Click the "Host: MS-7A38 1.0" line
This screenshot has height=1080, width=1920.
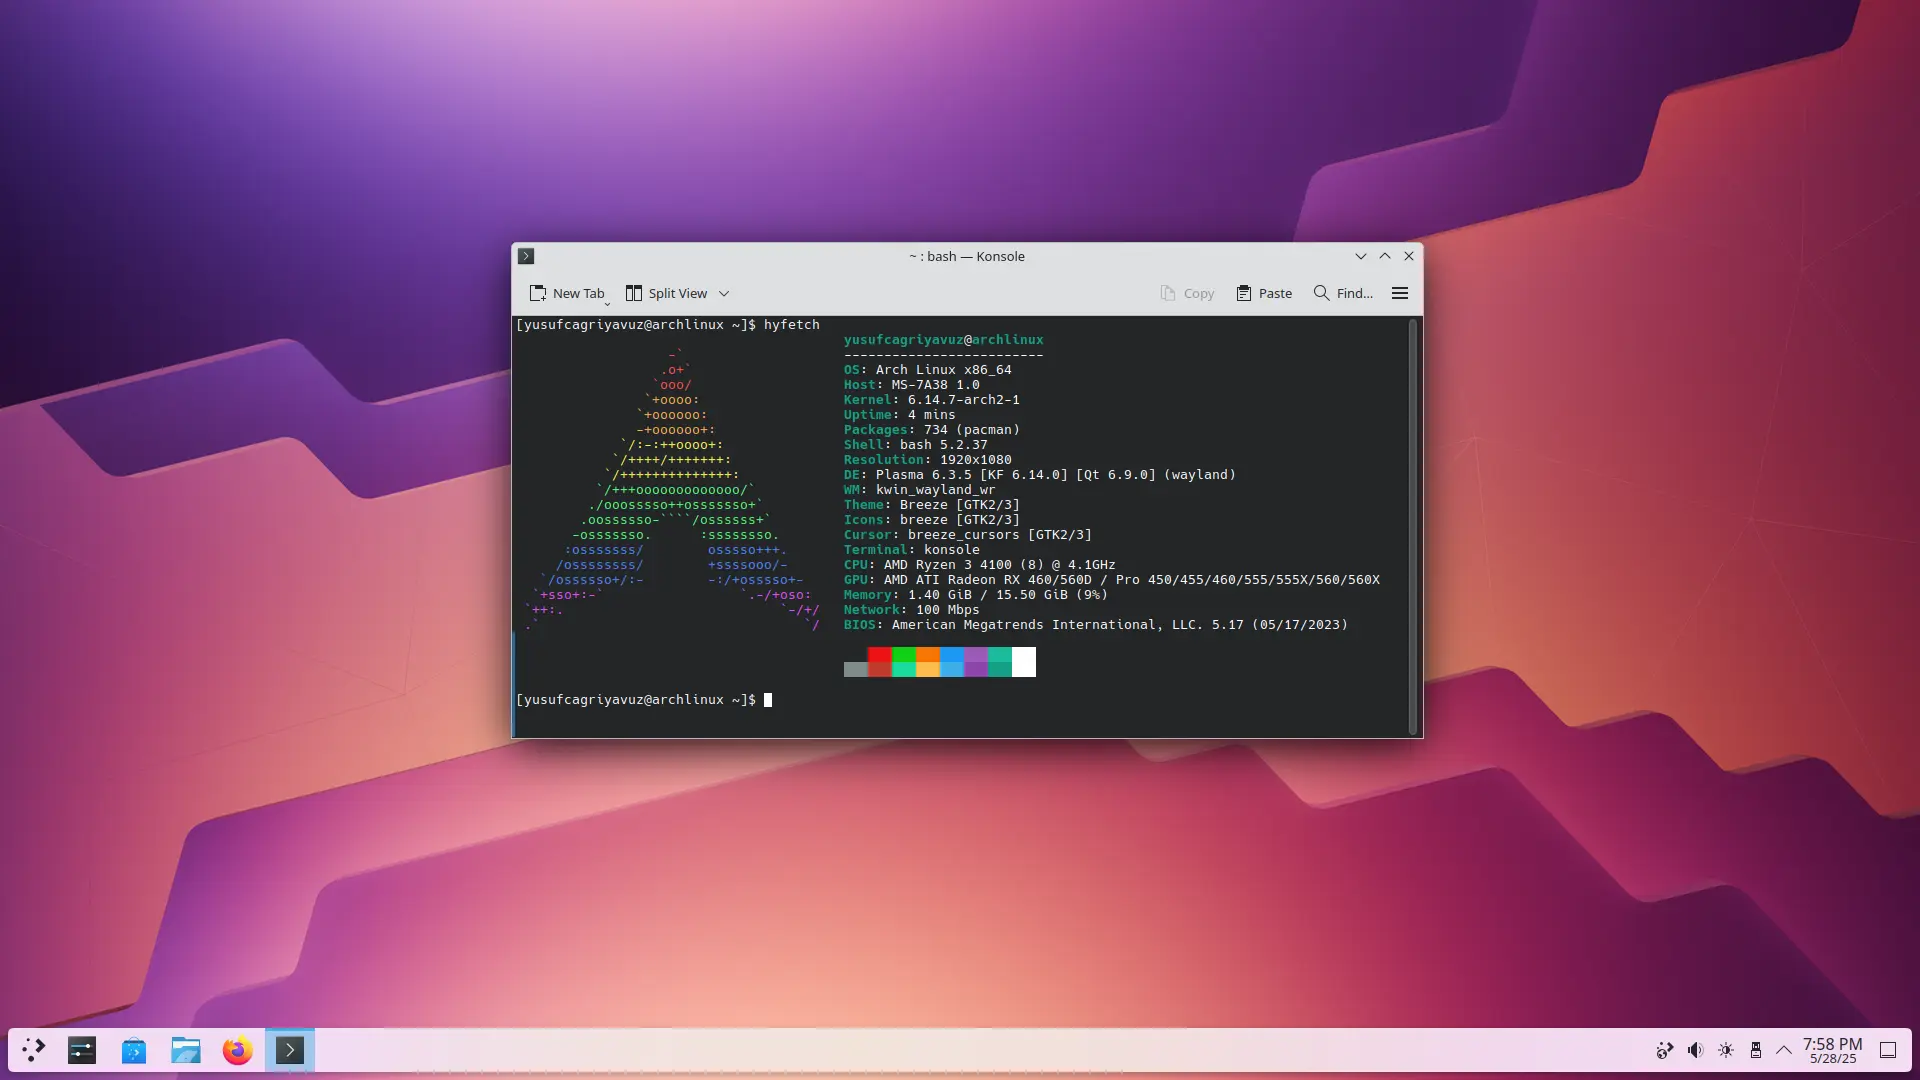(x=912, y=385)
